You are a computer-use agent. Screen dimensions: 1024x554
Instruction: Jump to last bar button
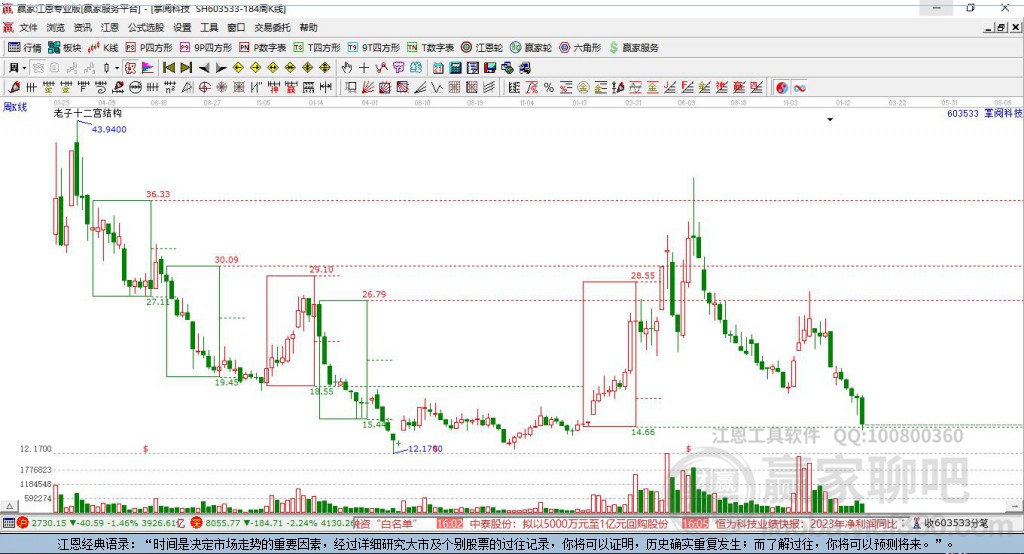[186, 68]
